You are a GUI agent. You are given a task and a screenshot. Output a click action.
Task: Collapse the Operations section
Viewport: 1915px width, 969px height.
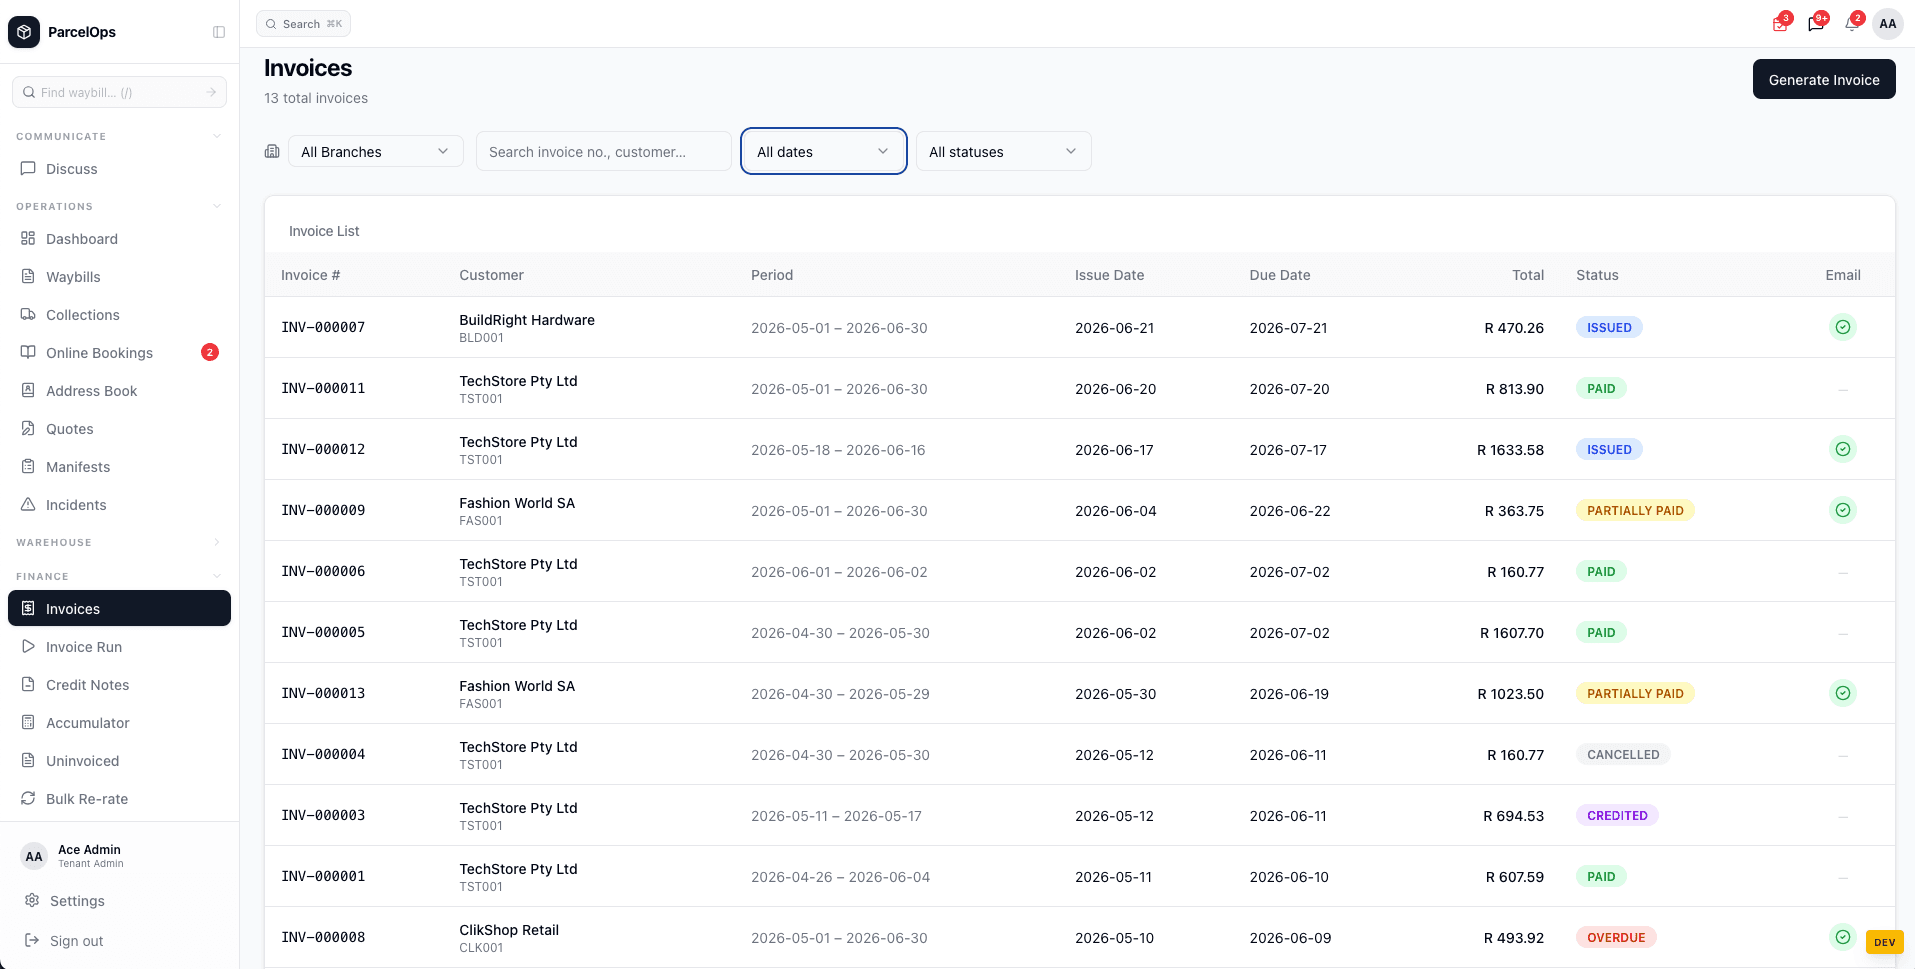[217, 206]
